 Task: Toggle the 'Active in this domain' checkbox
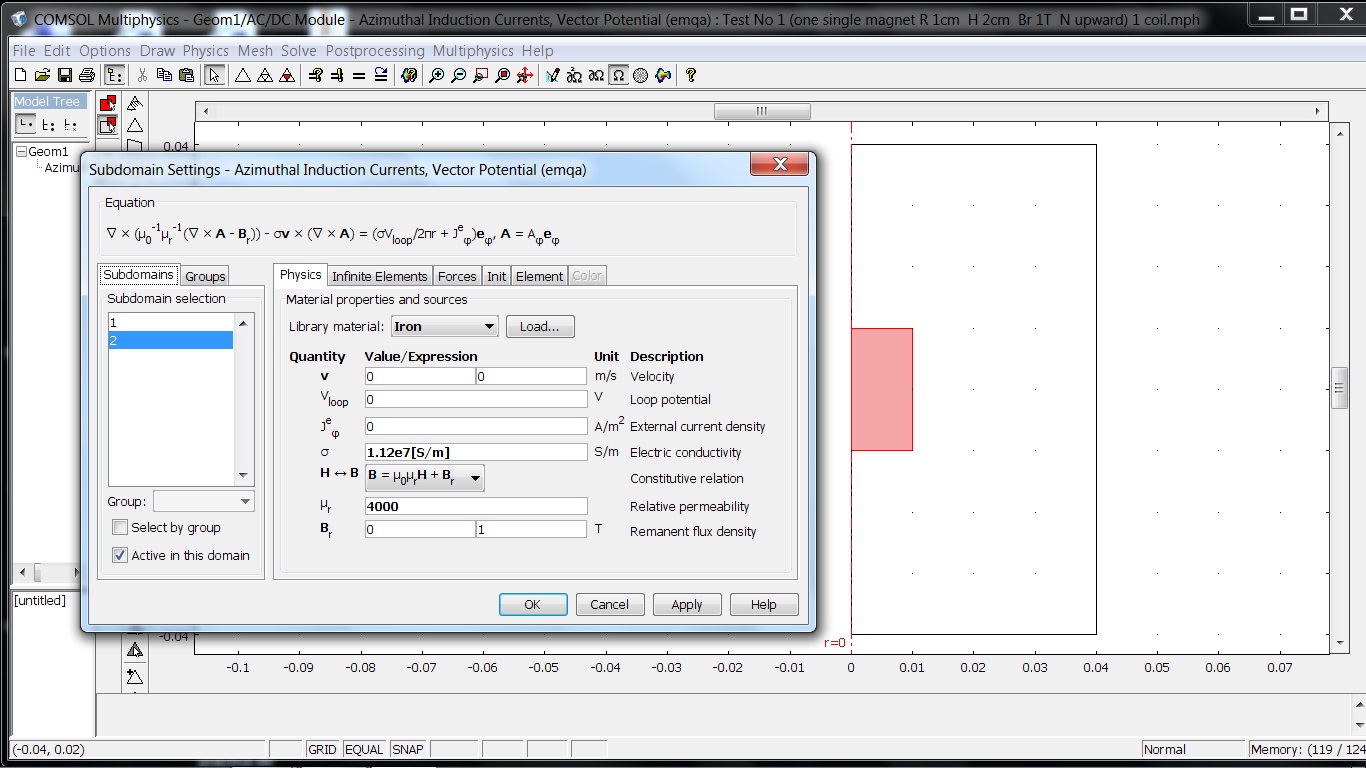pyautogui.click(x=120, y=556)
